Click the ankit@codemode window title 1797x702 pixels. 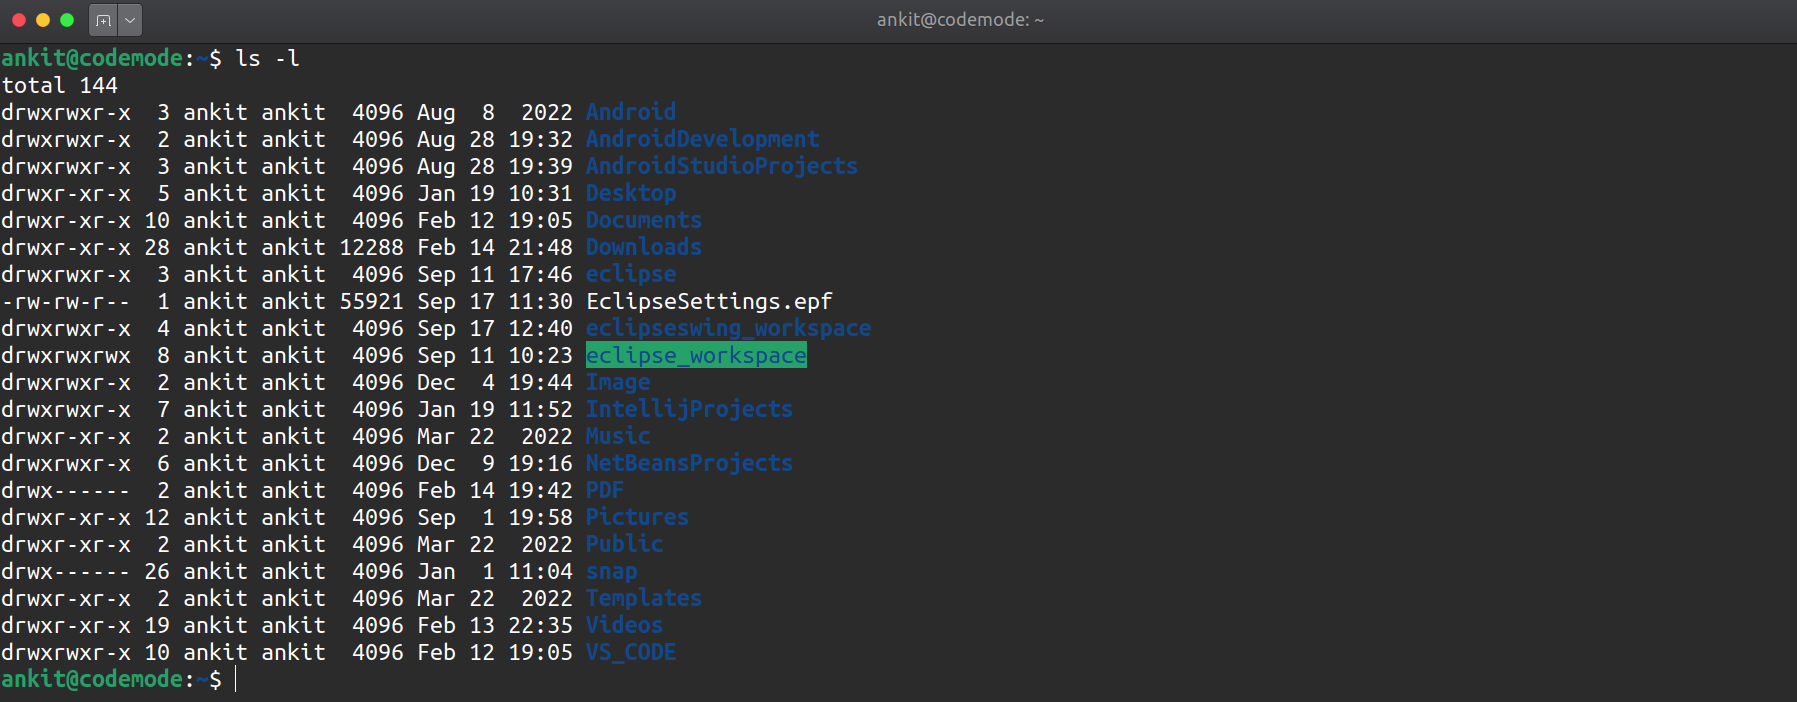point(959,20)
